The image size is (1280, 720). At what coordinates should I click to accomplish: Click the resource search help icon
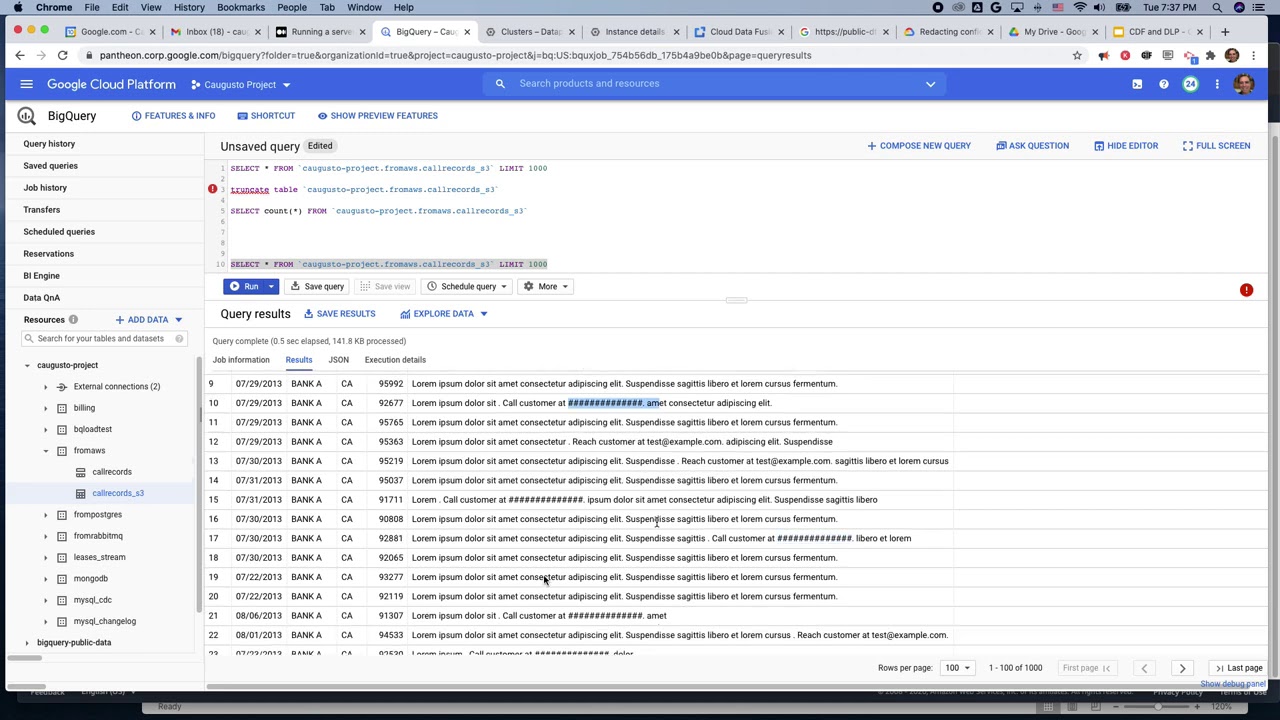click(x=179, y=339)
